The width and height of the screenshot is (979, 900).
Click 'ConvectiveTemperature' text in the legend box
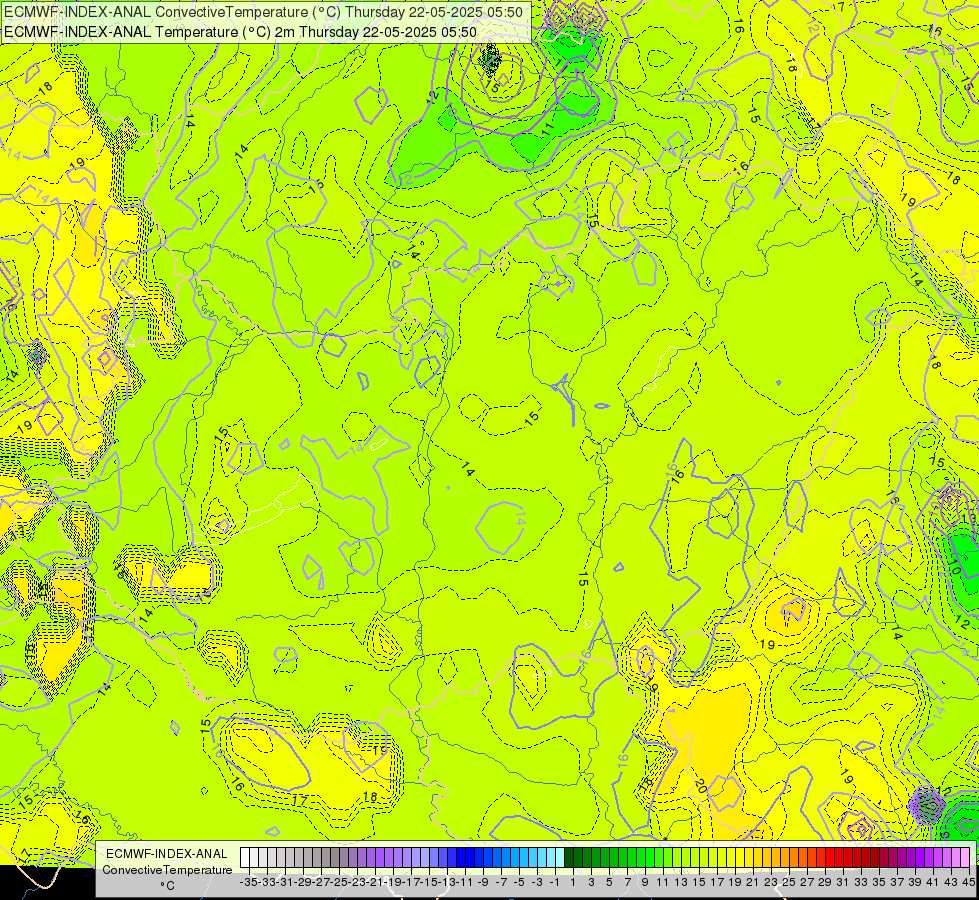pyautogui.click(x=167, y=869)
